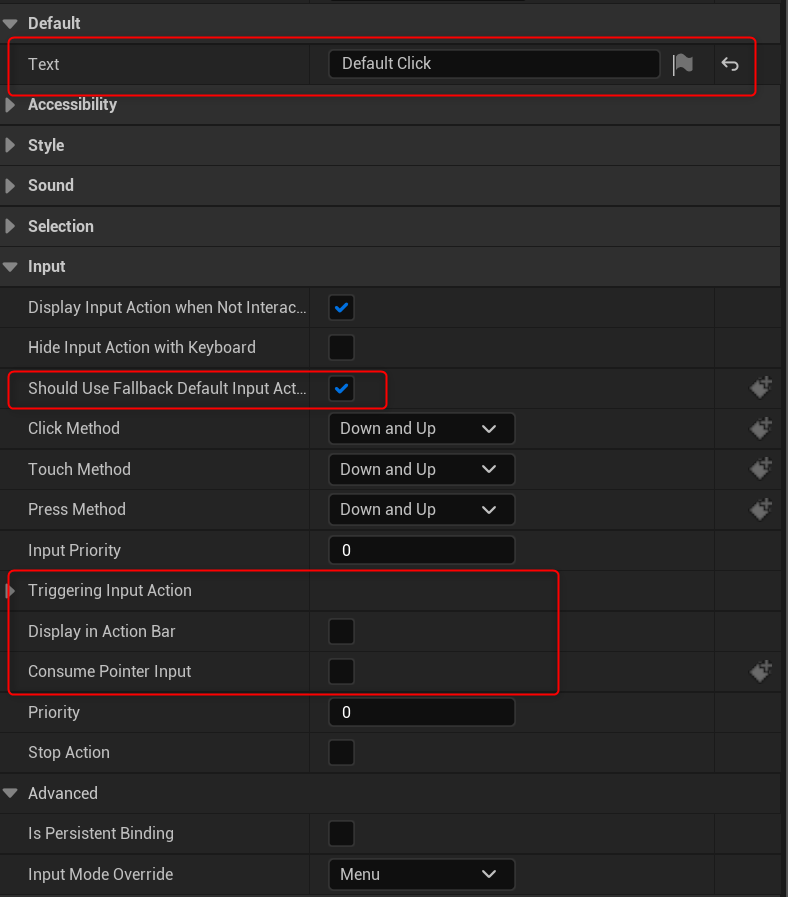This screenshot has height=897, width=788.
Task: Open binding icon for Should Use Fallback
Action: [x=761, y=388]
